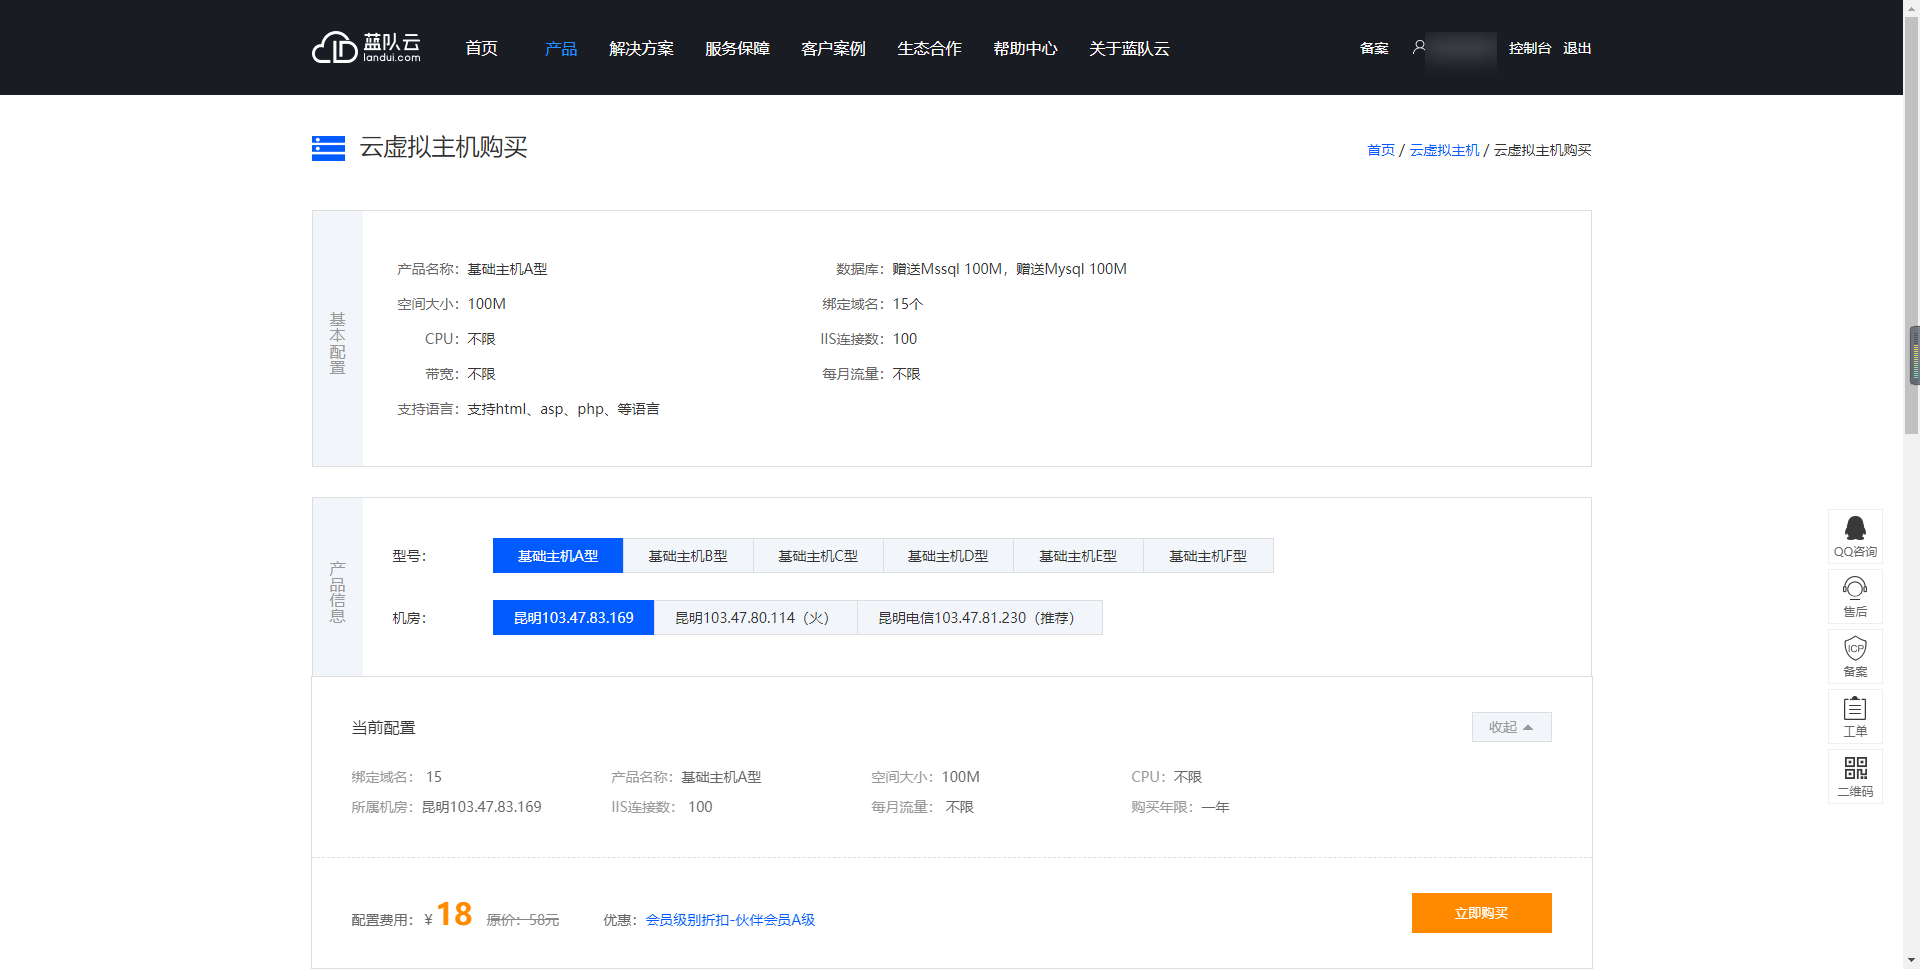Click the user profile icon in header
This screenshot has height=969, width=1920.
tap(1417, 47)
